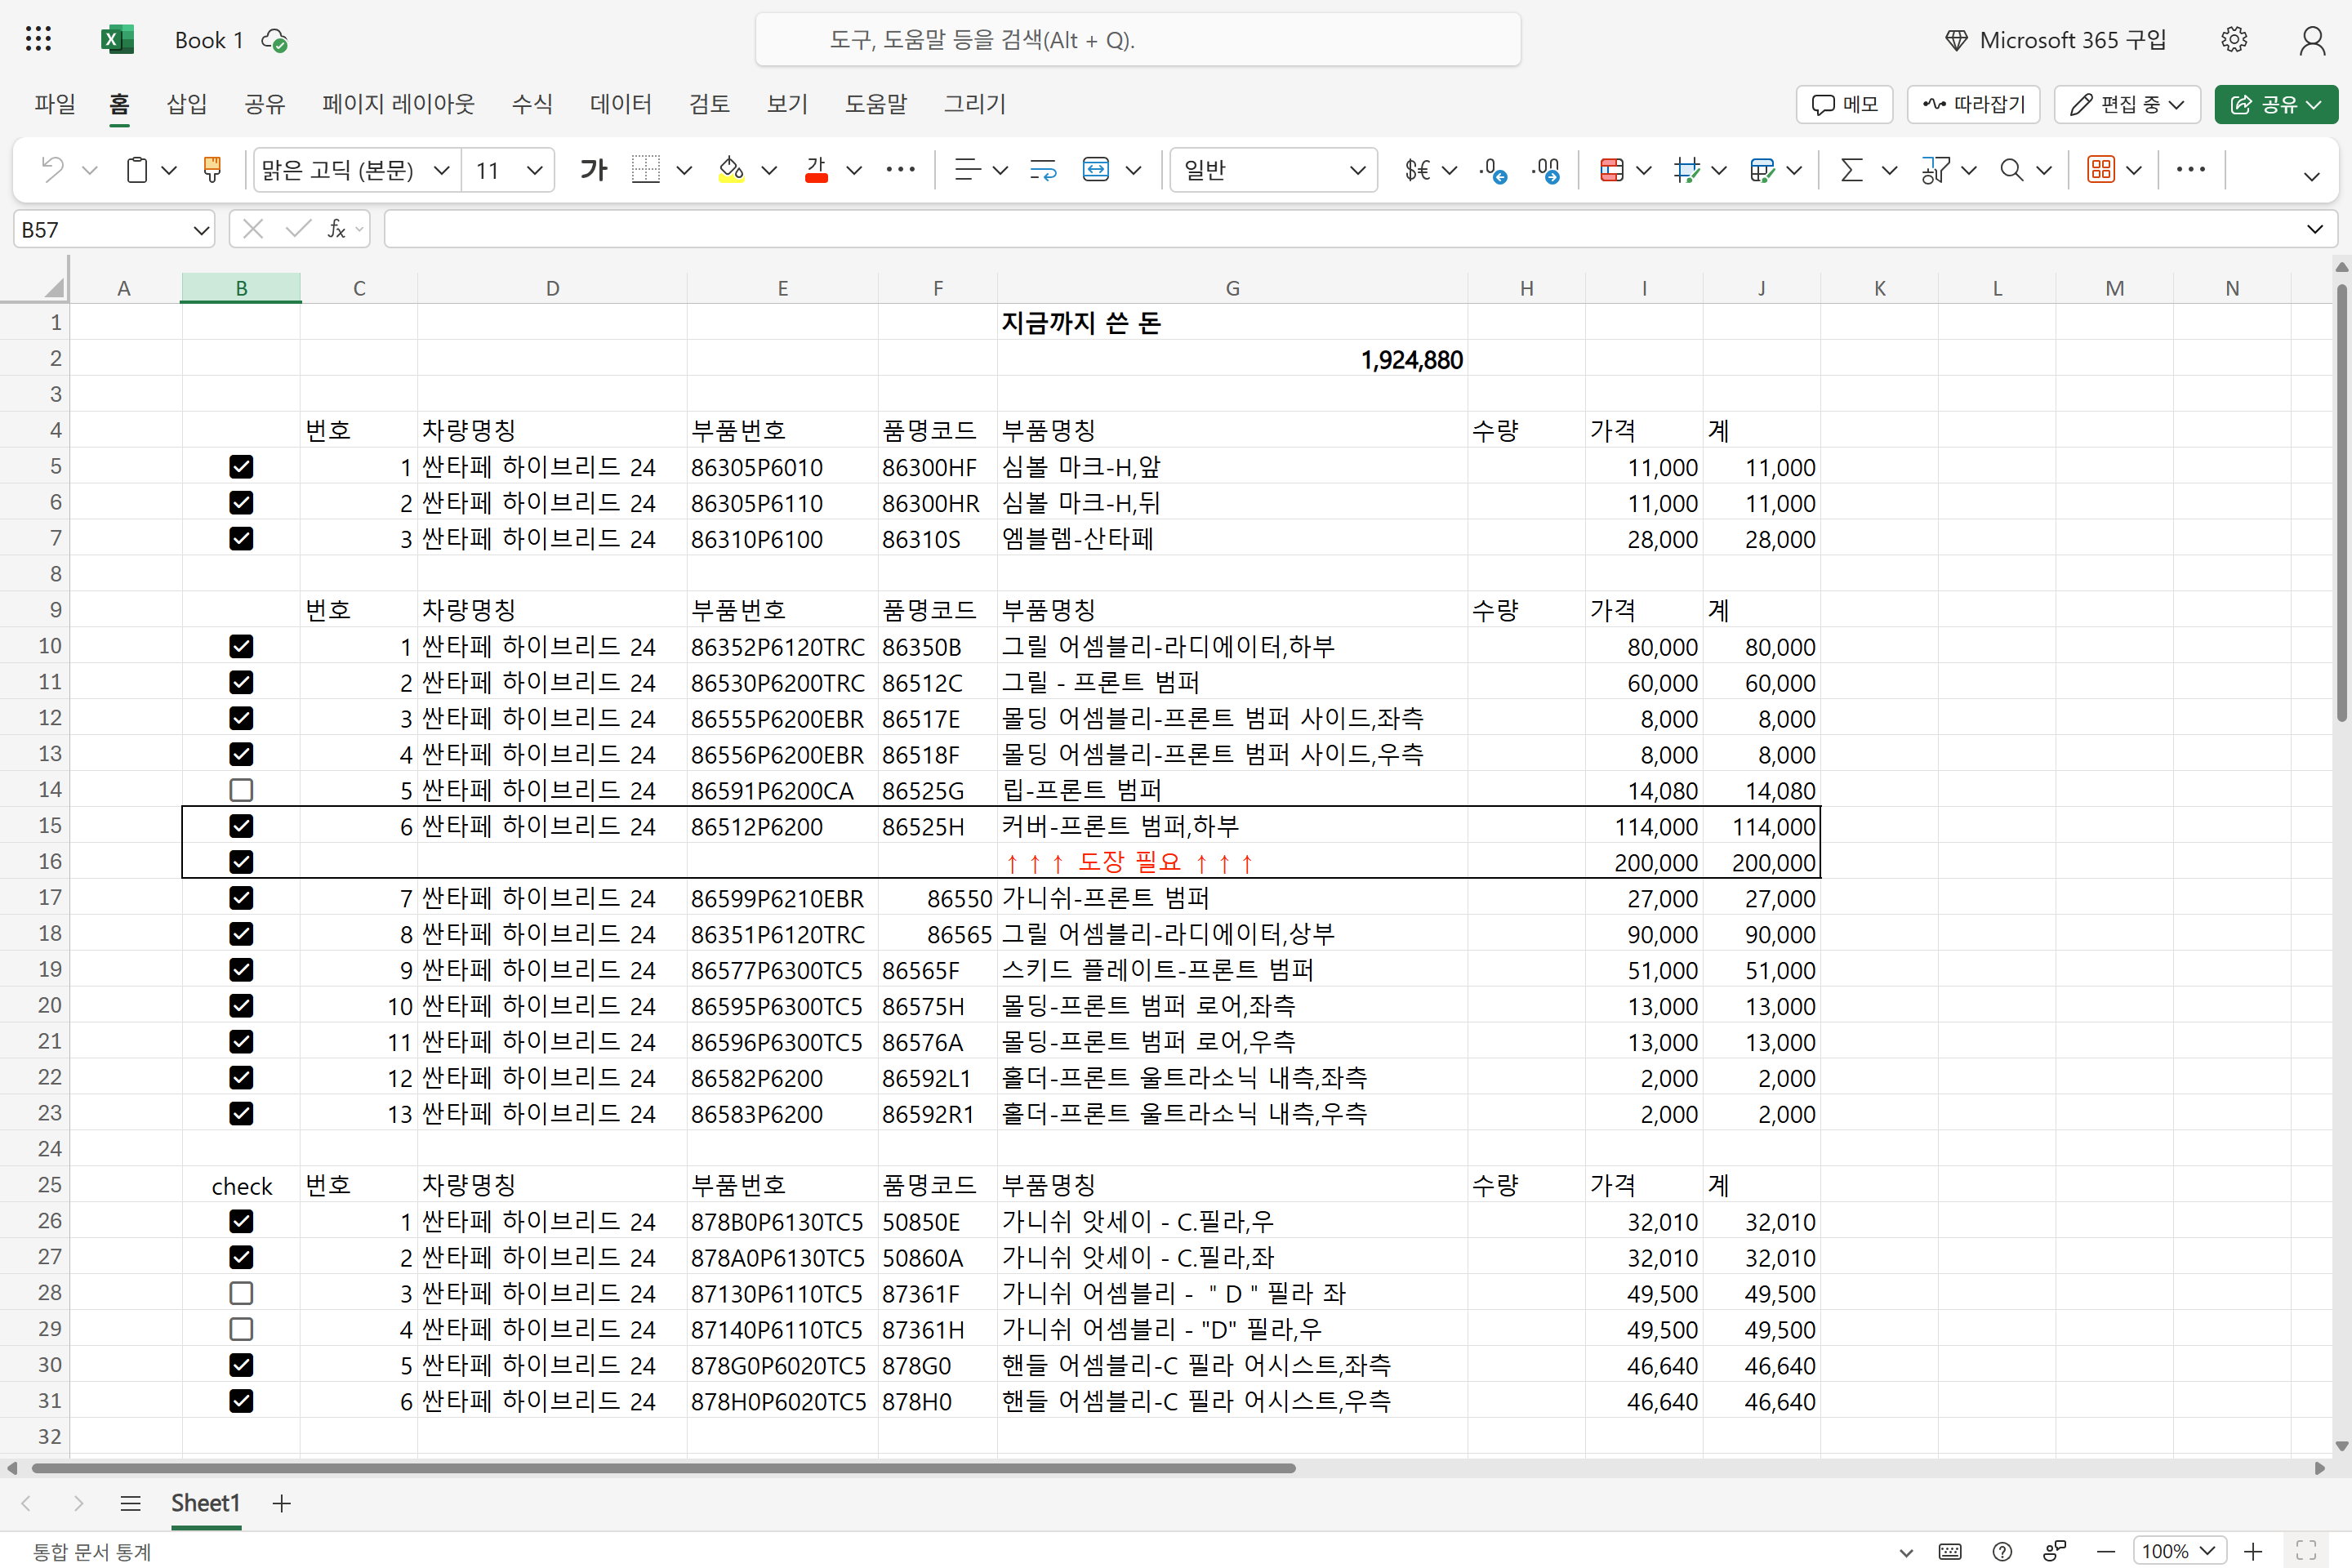
Task: Click the increase decimal places icon
Action: [1492, 170]
